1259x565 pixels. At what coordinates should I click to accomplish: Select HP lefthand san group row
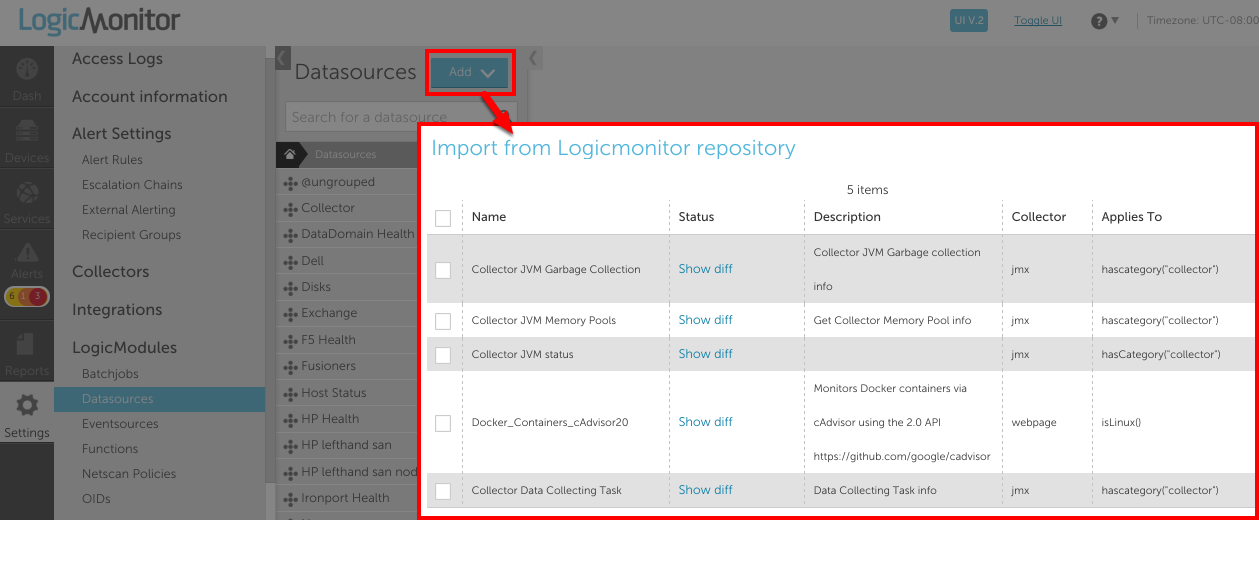(x=347, y=445)
